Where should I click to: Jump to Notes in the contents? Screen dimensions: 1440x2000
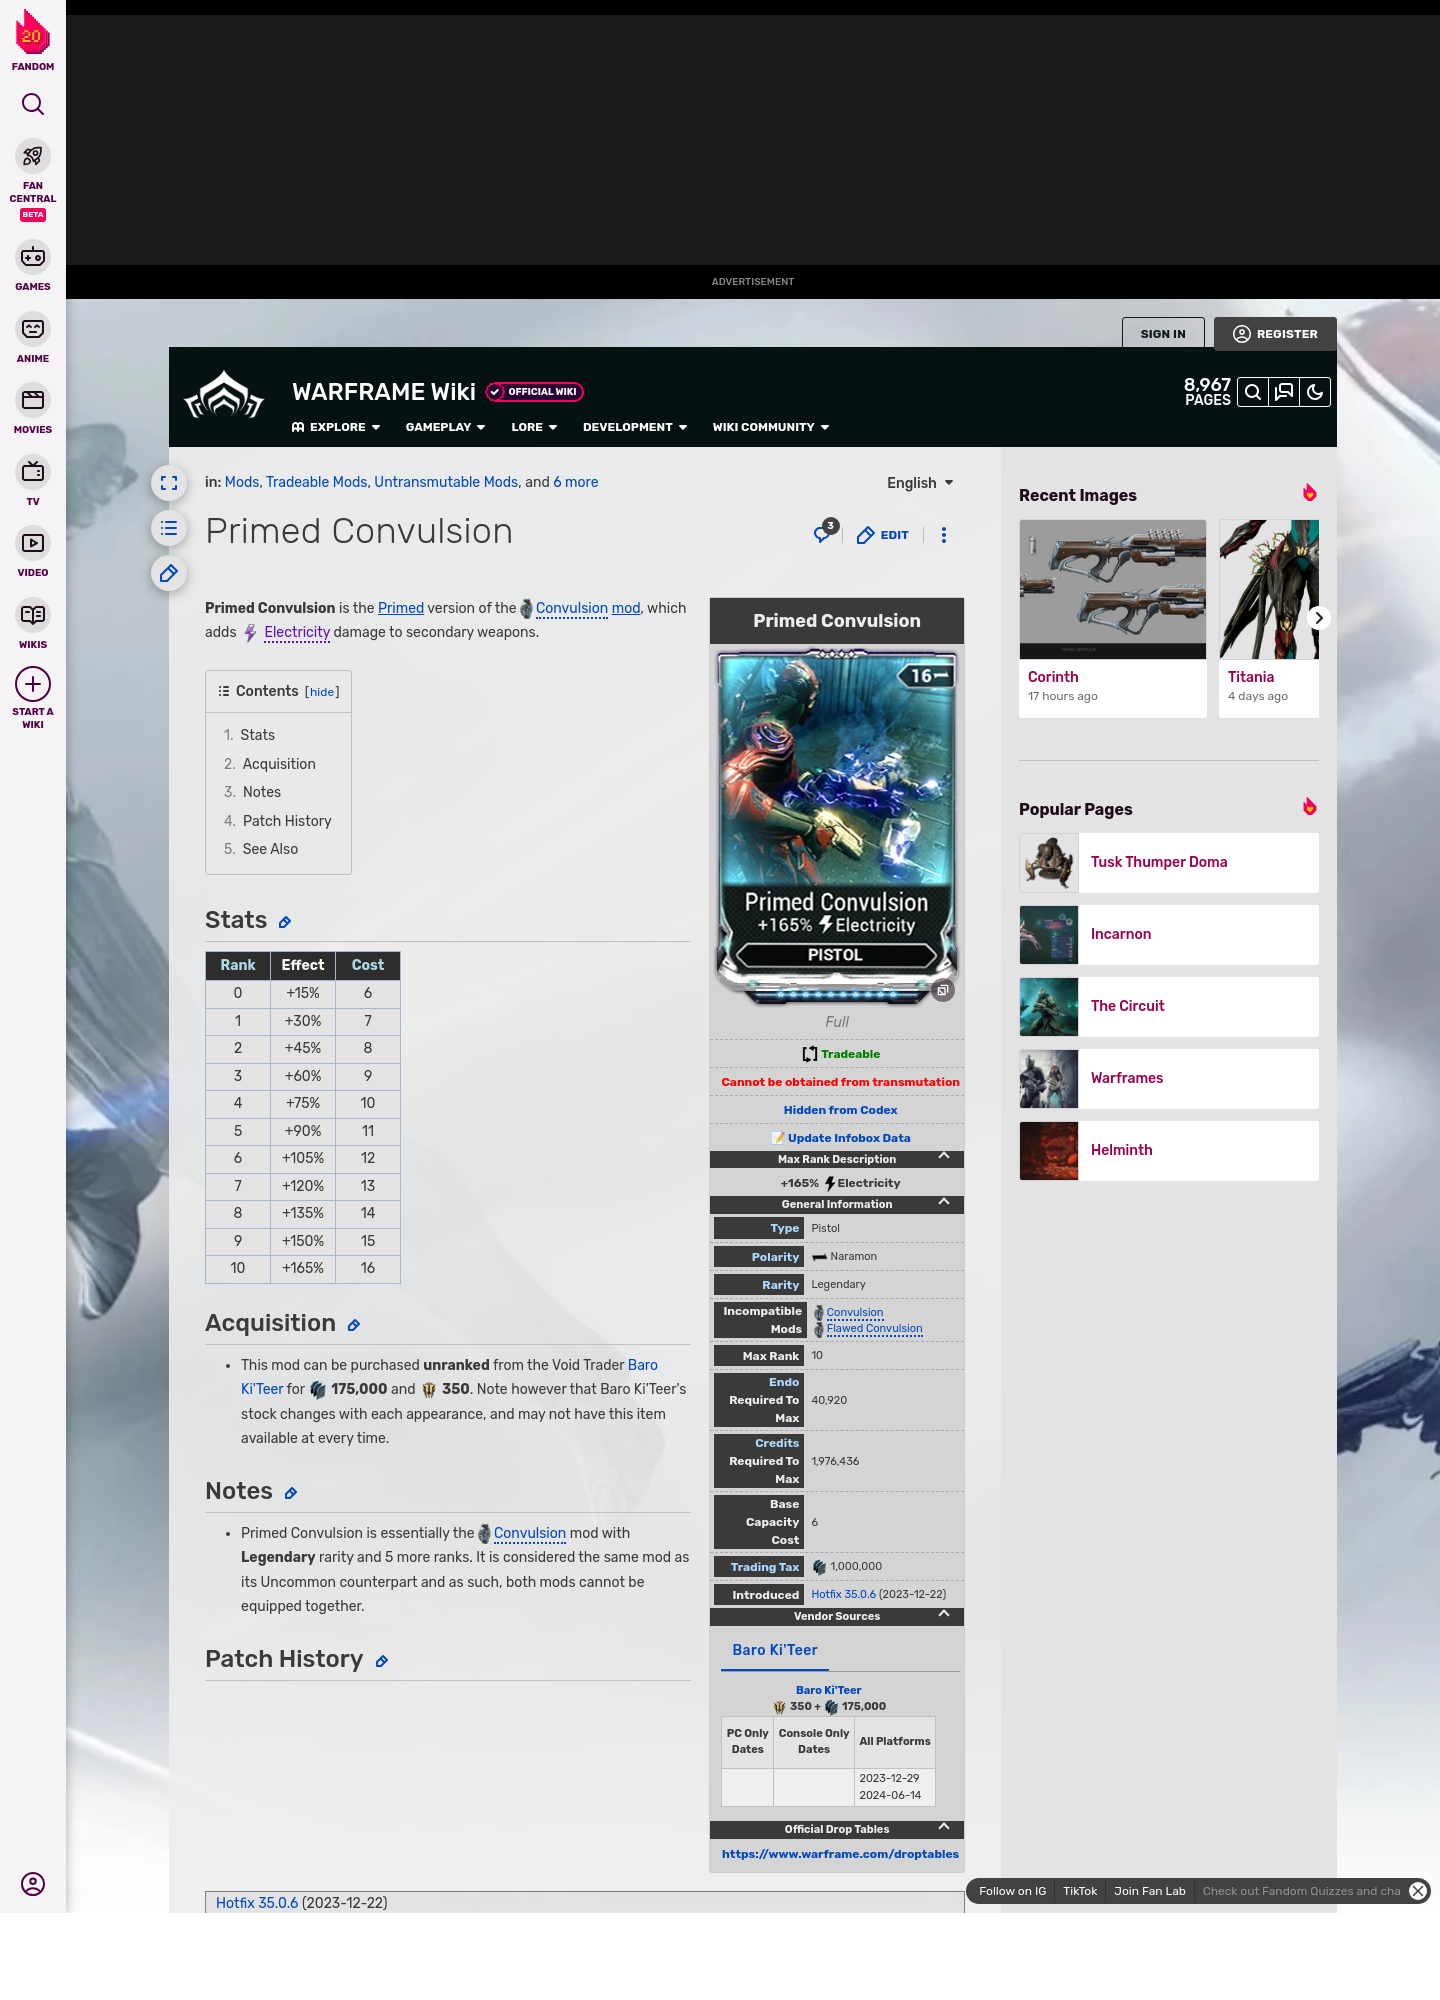coord(262,792)
